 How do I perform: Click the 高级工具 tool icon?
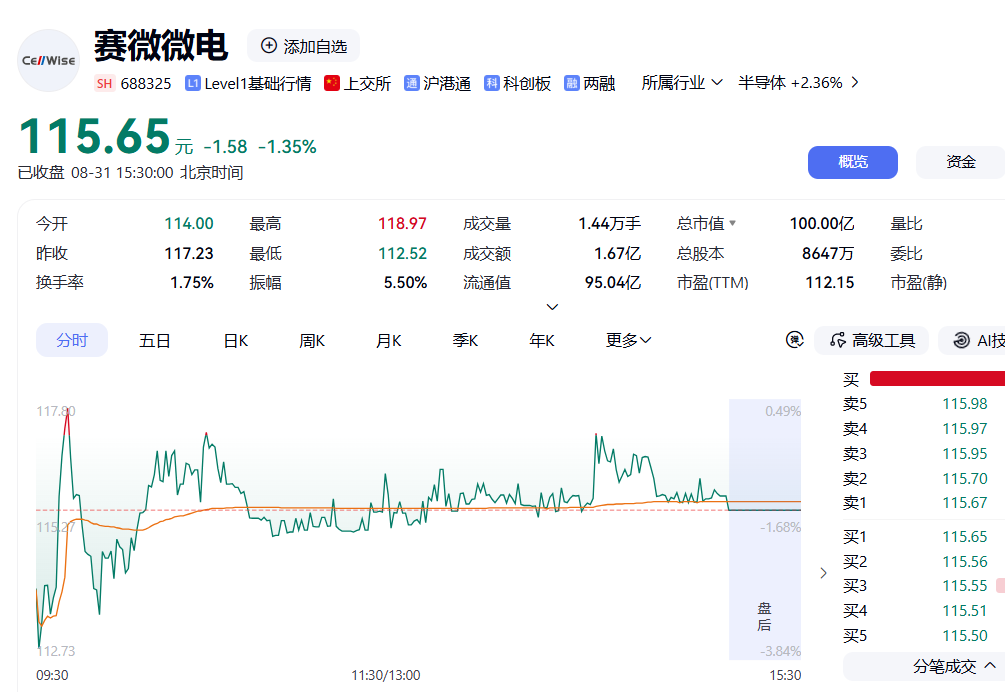tap(838, 340)
